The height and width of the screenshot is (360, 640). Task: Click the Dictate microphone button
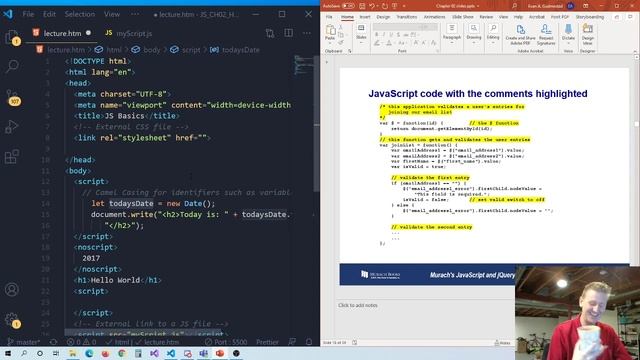568,33
